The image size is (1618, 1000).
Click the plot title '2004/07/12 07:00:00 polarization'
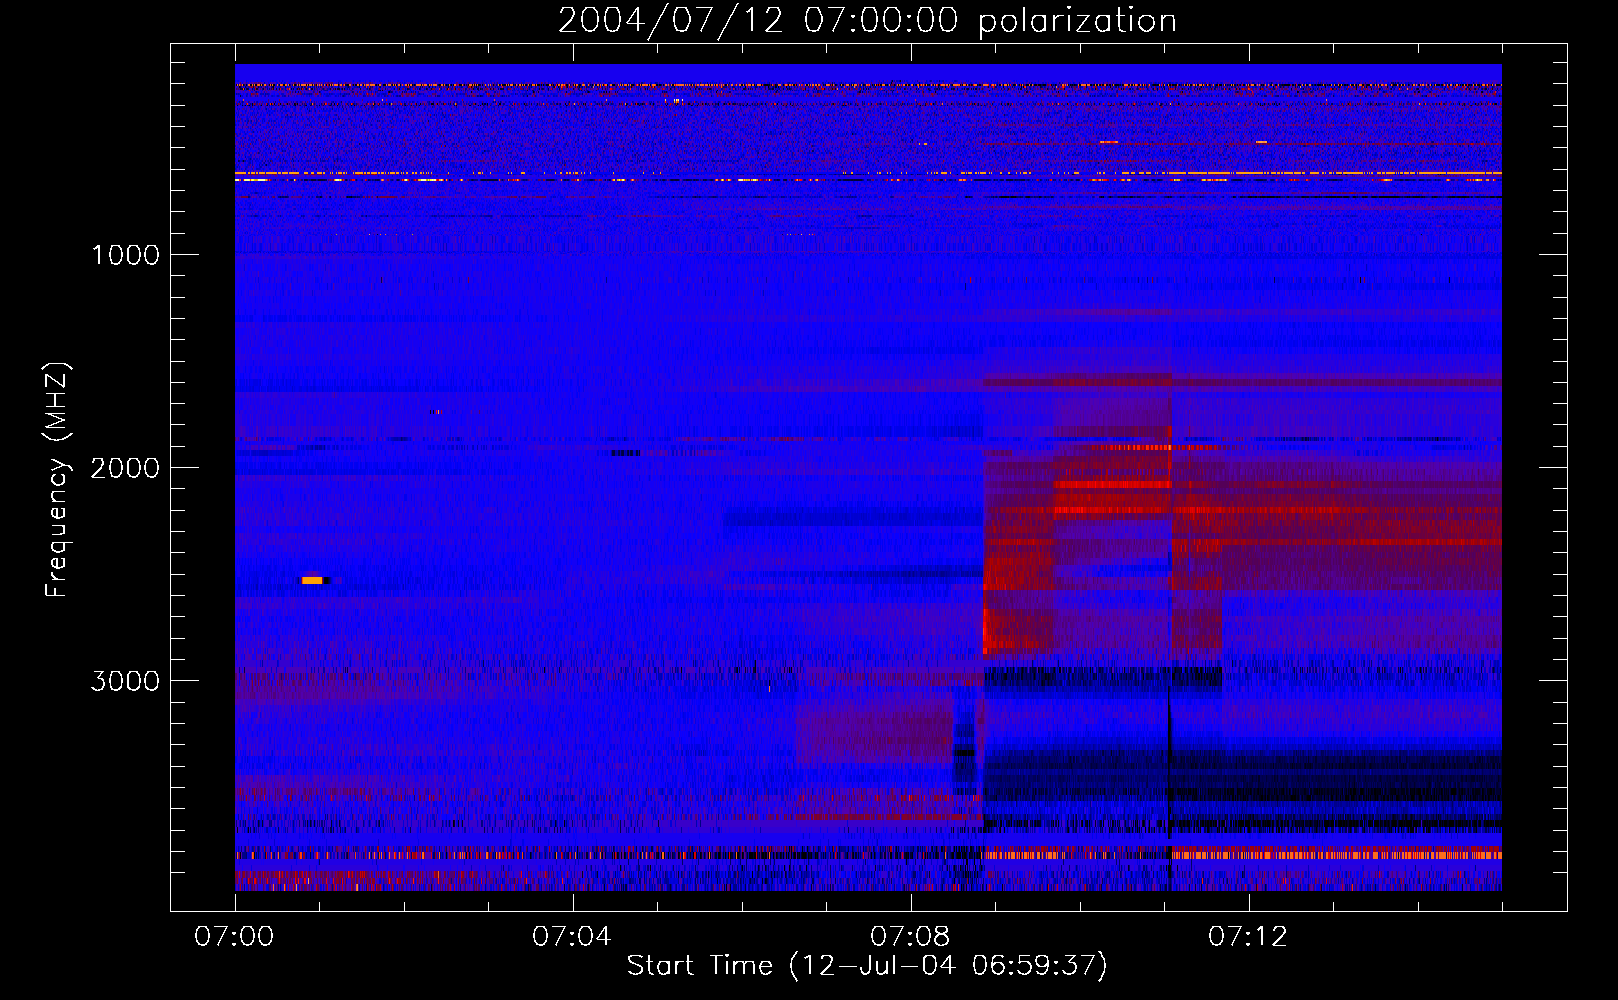tap(867, 21)
